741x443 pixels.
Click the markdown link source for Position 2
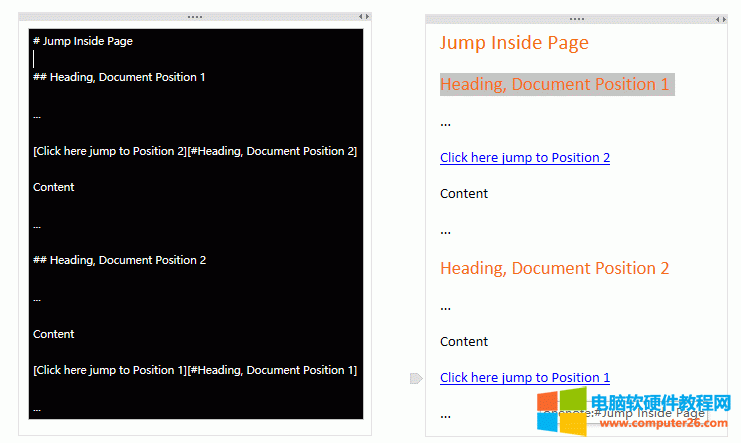(x=195, y=151)
